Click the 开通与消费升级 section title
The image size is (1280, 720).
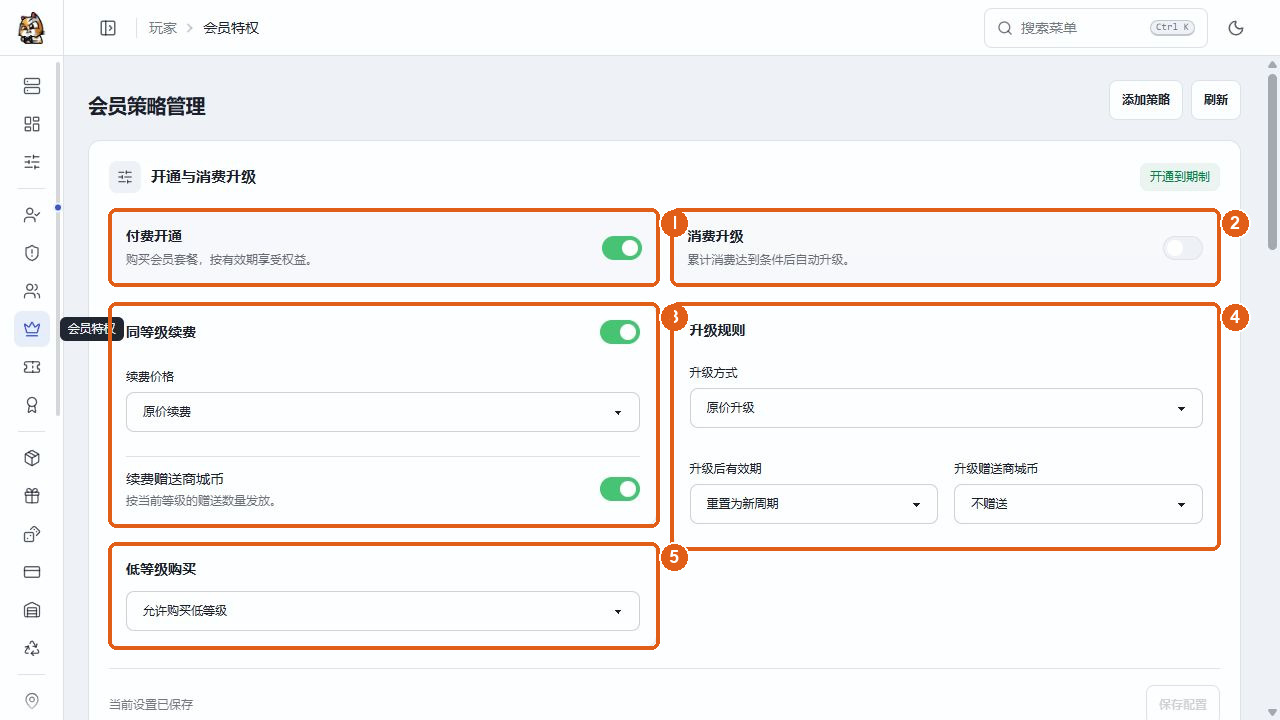click(204, 177)
